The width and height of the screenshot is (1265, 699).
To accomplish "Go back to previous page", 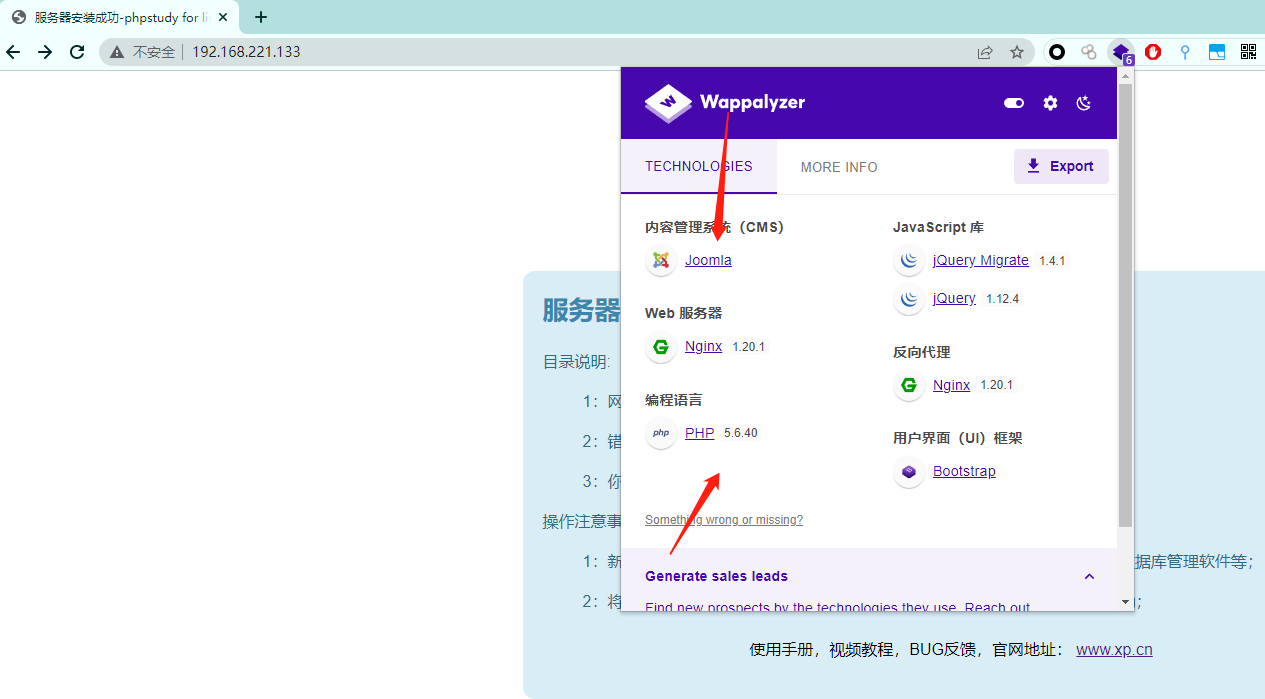I will pos(13,52).
